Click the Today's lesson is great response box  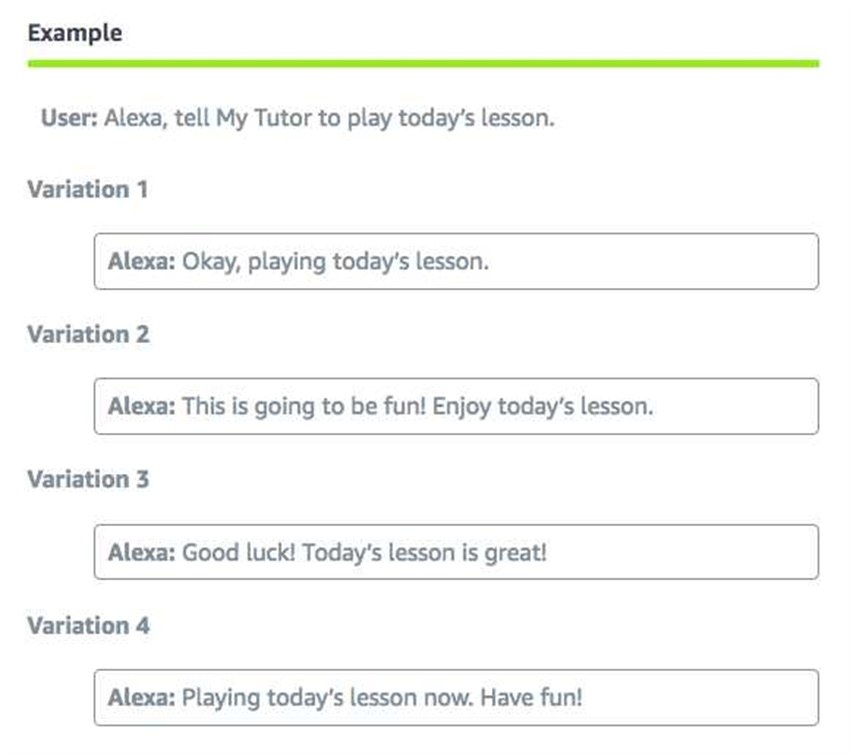click(456, 552)
